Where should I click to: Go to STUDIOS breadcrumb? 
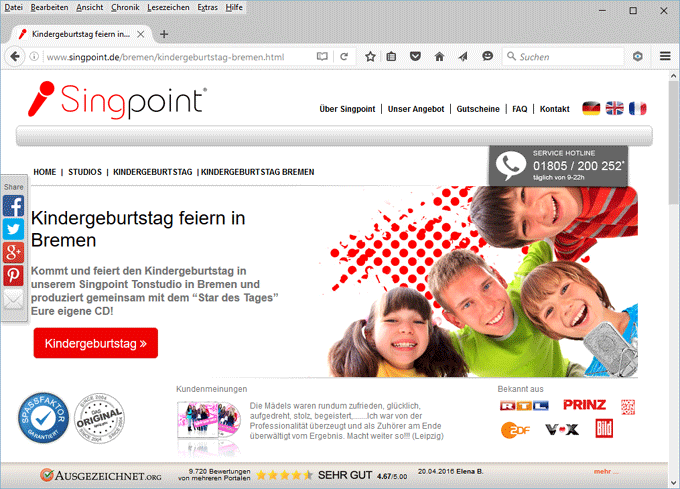pos(85,172)
